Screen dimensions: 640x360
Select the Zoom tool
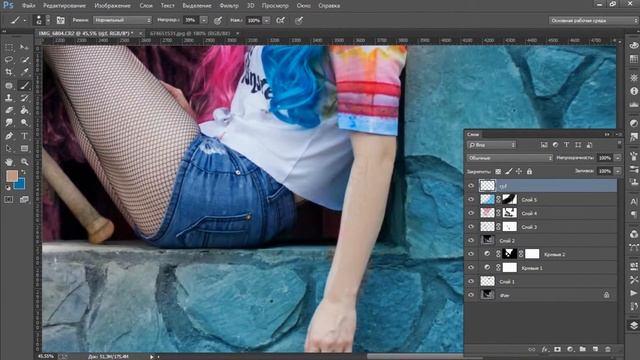coord(24,162)
